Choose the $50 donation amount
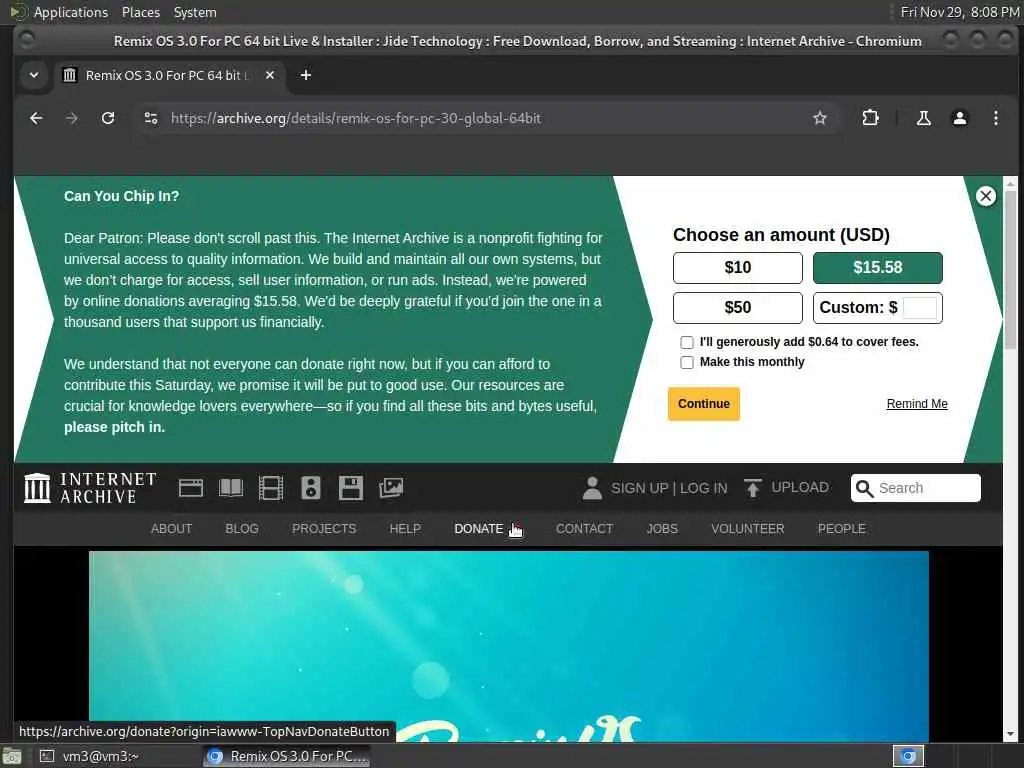This screenshot has width=1024, height=768. click(x=737, y=308)
